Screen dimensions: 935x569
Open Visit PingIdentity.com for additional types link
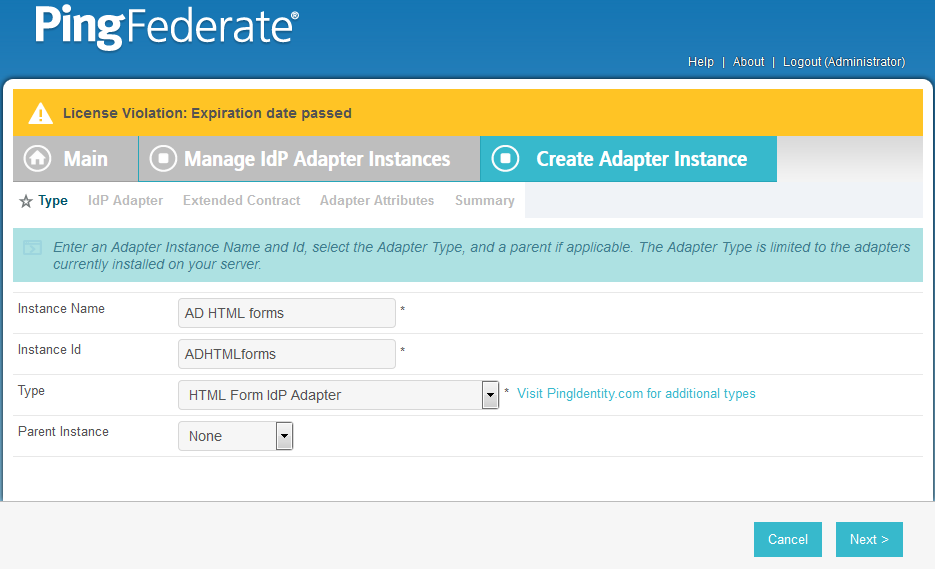[636, 394]
